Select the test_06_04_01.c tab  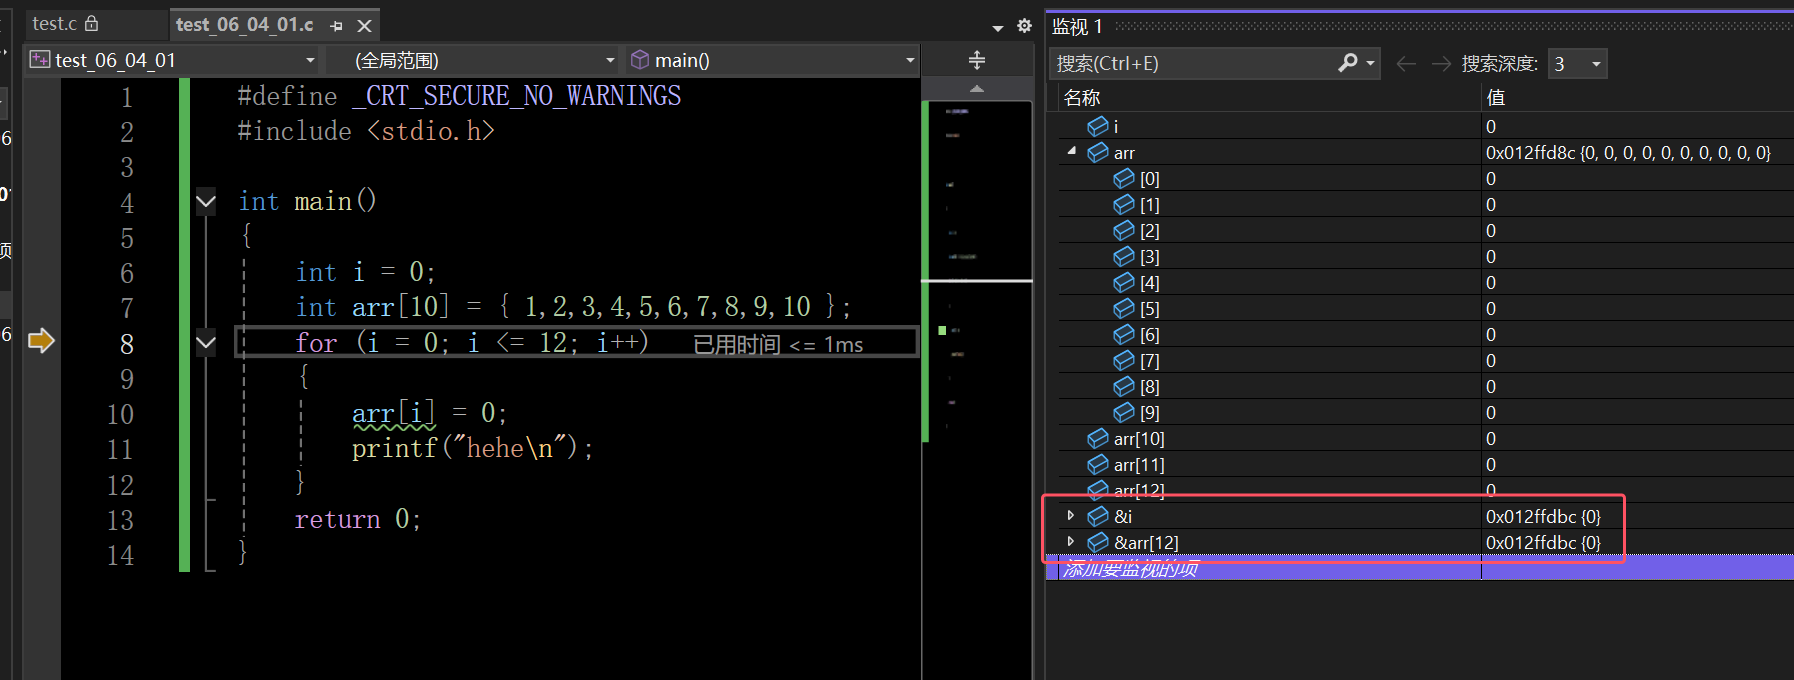click(x=244, y=25)
